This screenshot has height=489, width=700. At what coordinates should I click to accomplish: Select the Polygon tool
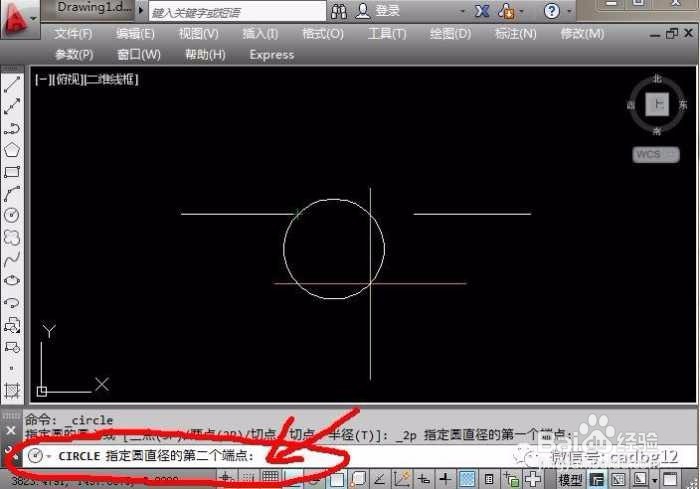tap(12, 150)
